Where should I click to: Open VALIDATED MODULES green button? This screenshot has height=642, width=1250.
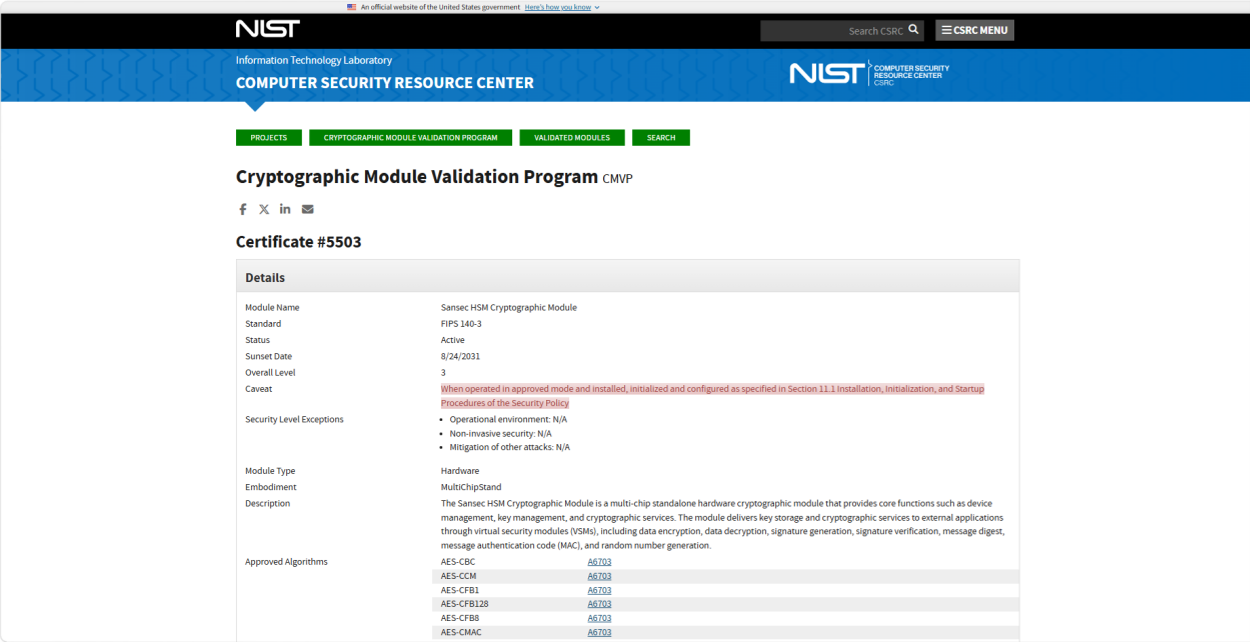click(x=572, y=138)
